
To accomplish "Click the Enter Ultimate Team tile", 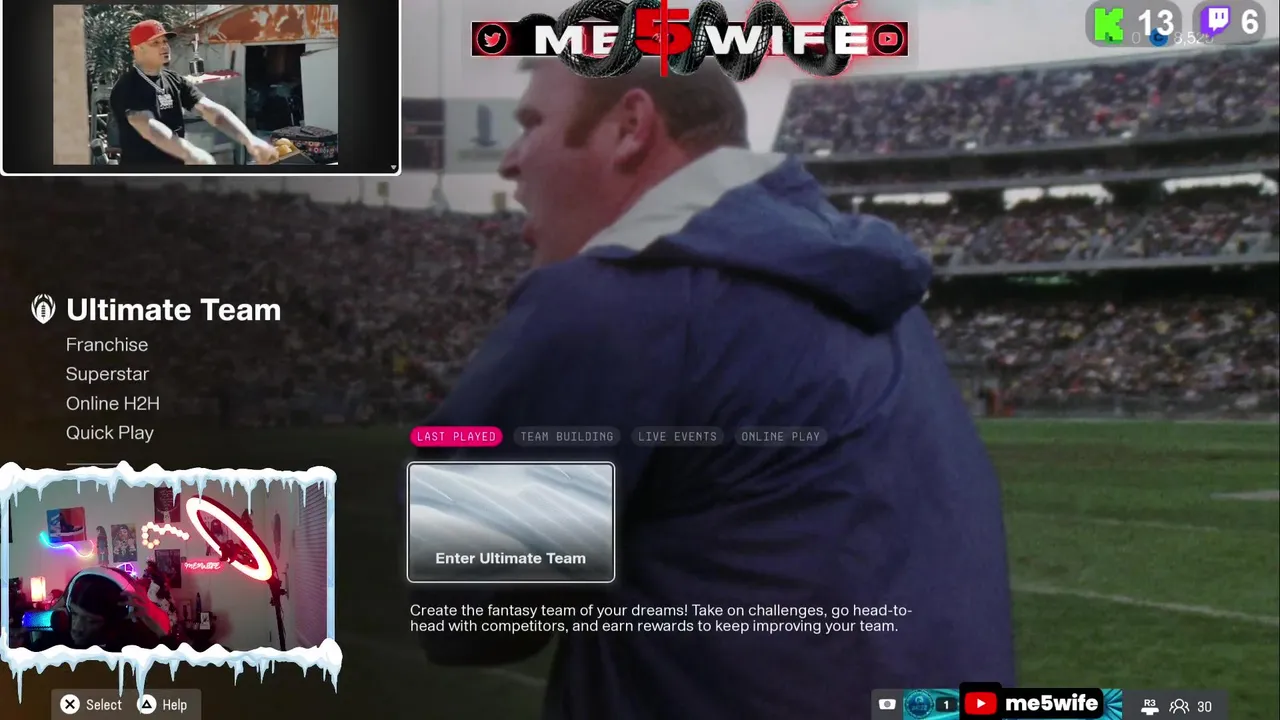I will click(511, 522).
